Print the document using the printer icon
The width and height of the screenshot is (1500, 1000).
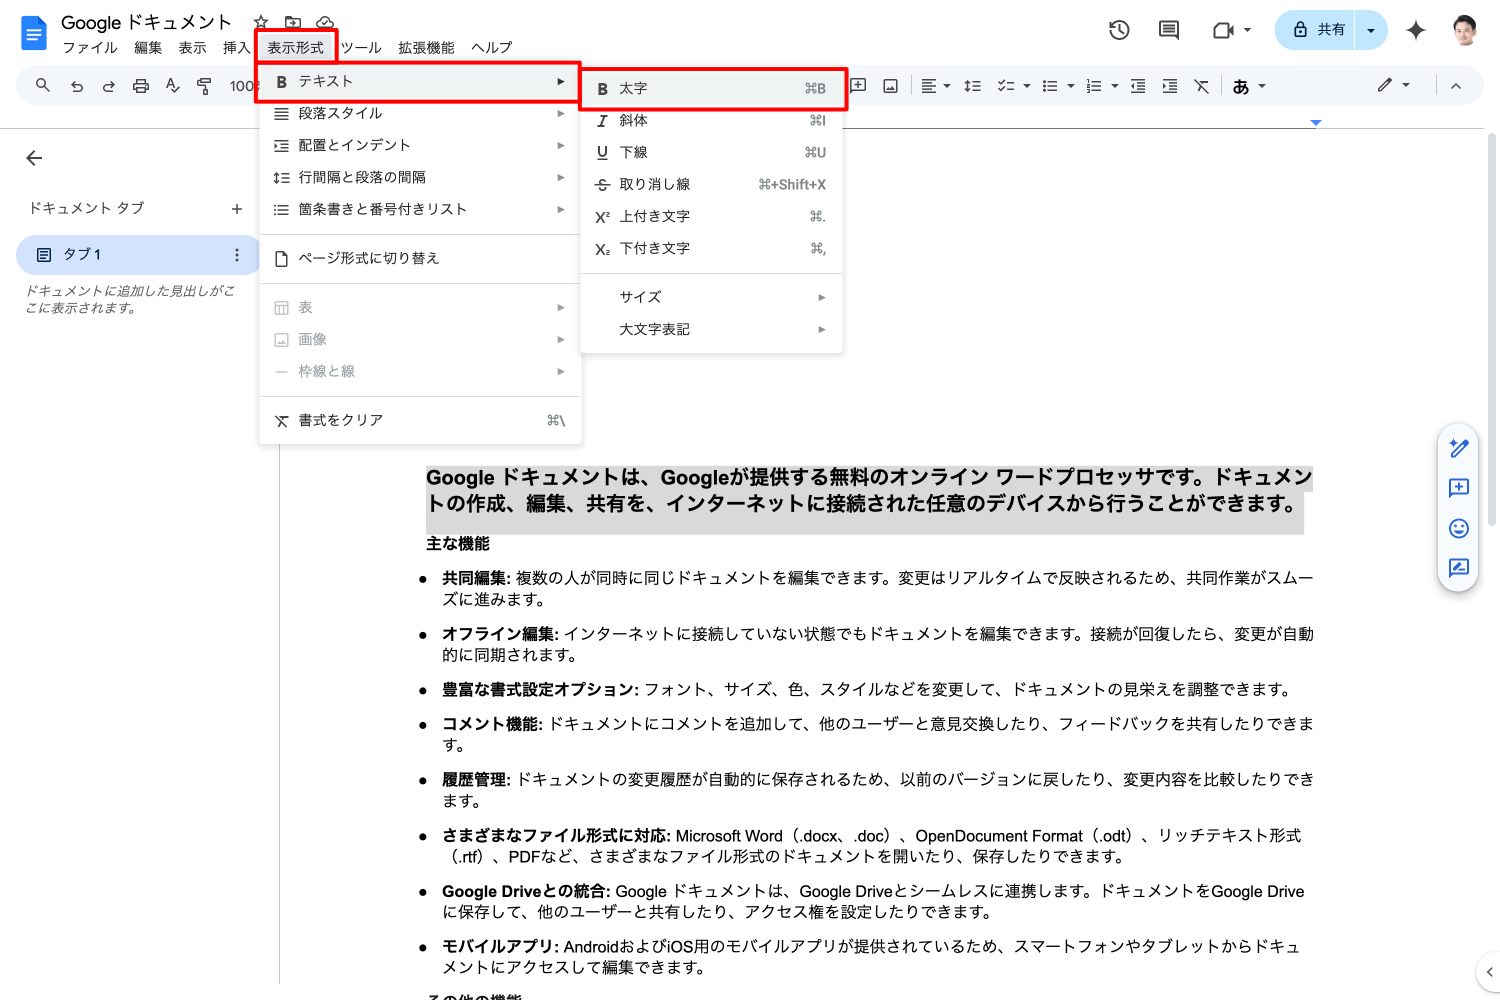coord(141,86)
